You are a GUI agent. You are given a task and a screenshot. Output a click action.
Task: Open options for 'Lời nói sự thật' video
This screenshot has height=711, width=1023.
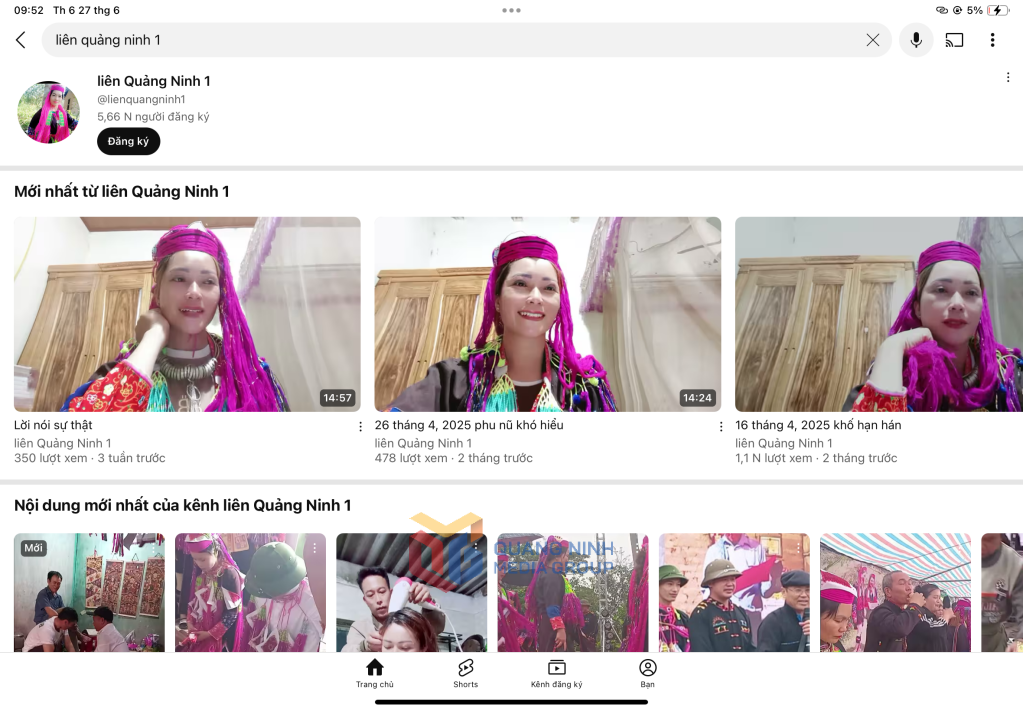coord(360,427)
